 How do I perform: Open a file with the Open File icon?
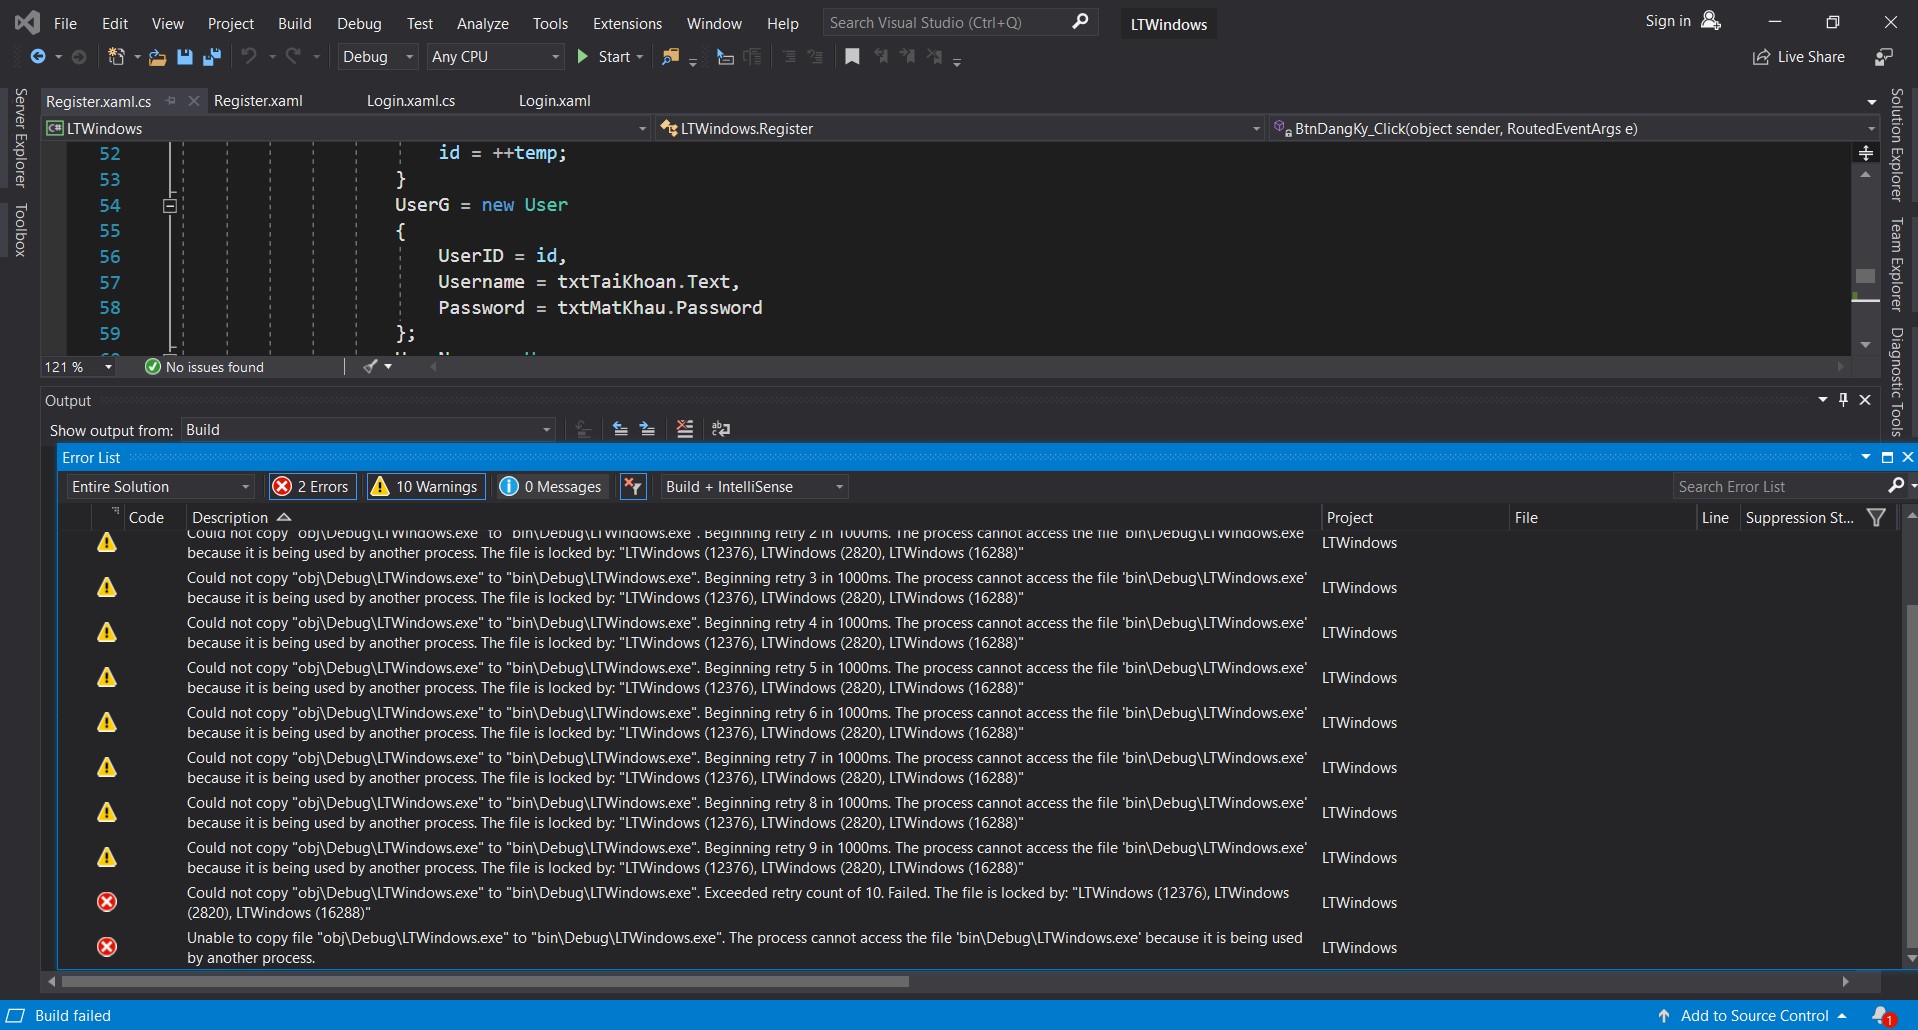157,57
